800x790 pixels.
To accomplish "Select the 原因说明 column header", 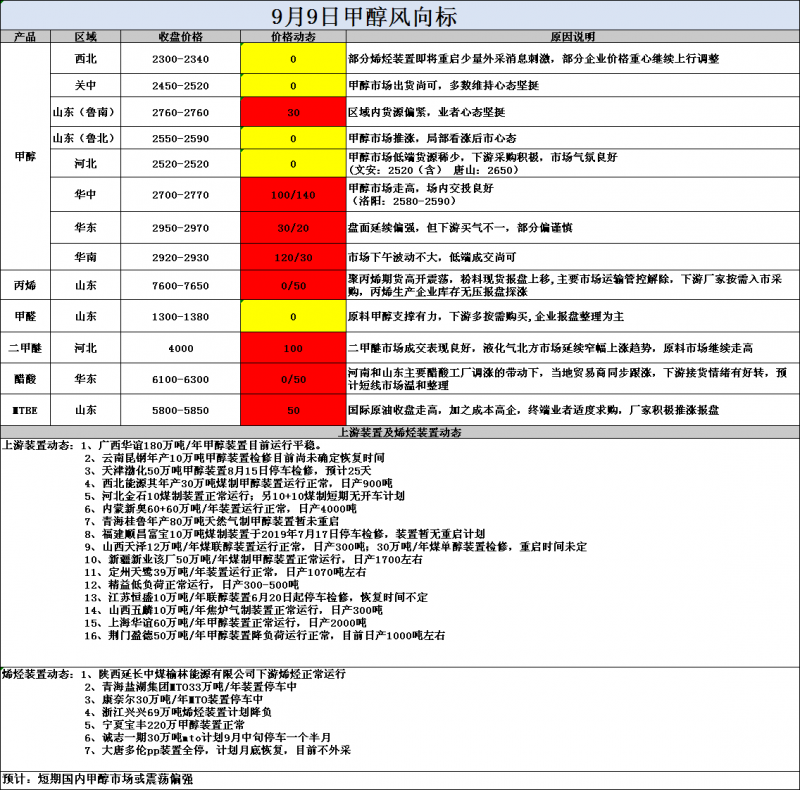I will 572,36.
